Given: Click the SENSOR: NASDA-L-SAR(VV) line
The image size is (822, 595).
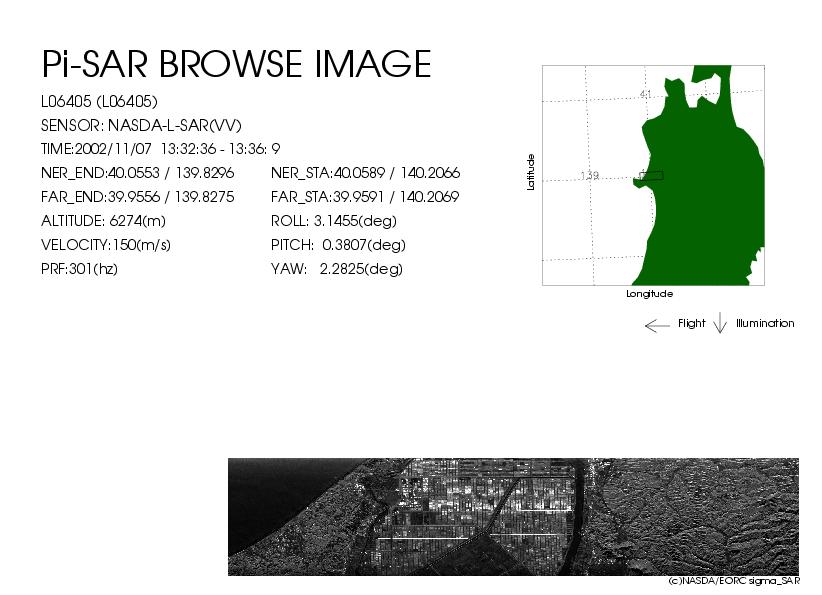Looking at the screenshot, I should point(141,126).
